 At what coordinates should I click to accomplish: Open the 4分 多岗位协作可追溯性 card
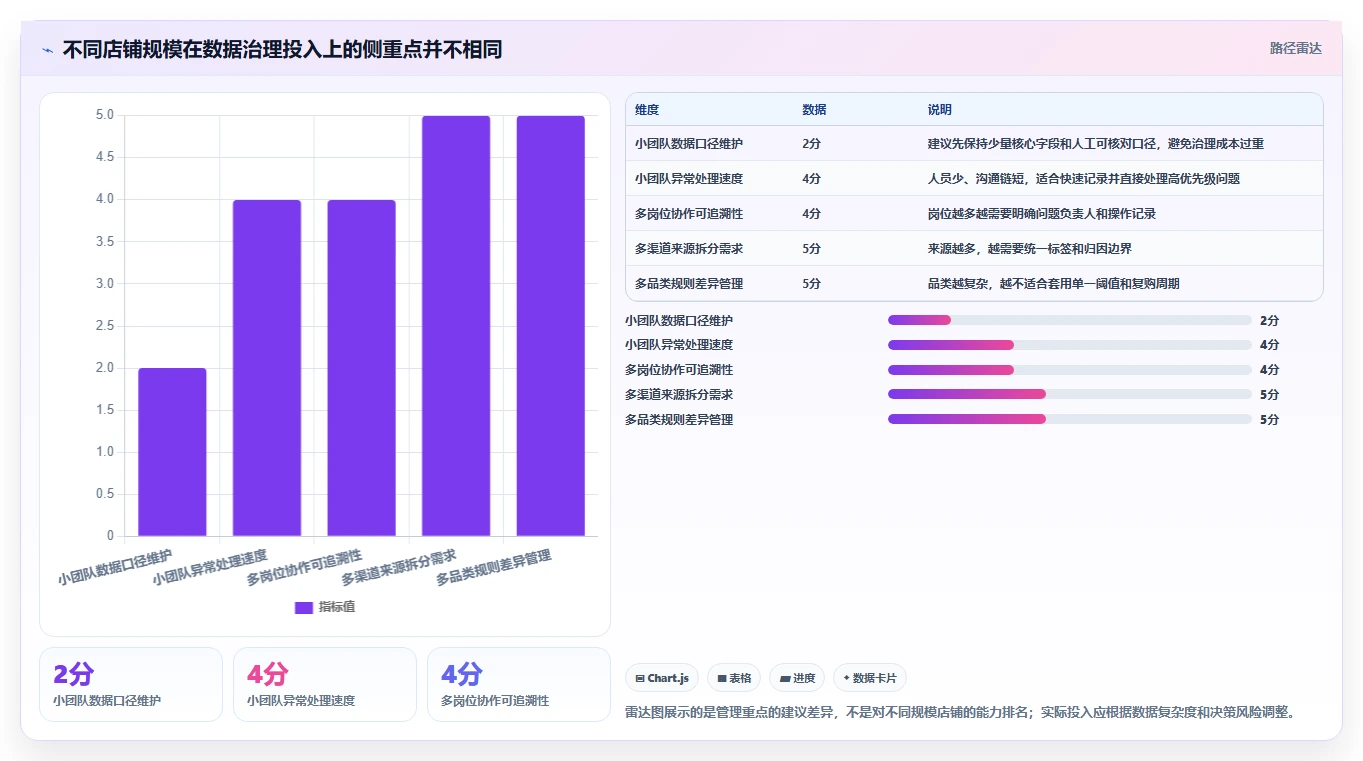pyautogui.click(x=519, y=684)
